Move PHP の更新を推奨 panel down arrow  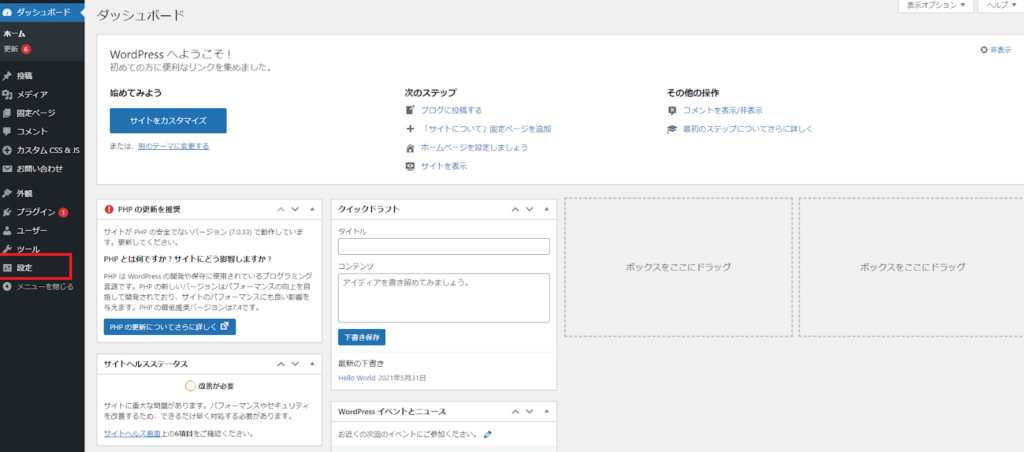coord(294,209)
